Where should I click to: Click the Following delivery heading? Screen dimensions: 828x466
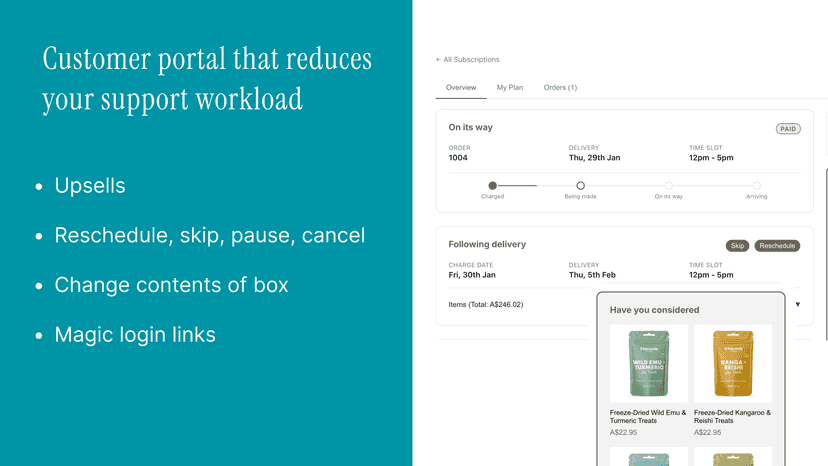[x=487, y=244]
